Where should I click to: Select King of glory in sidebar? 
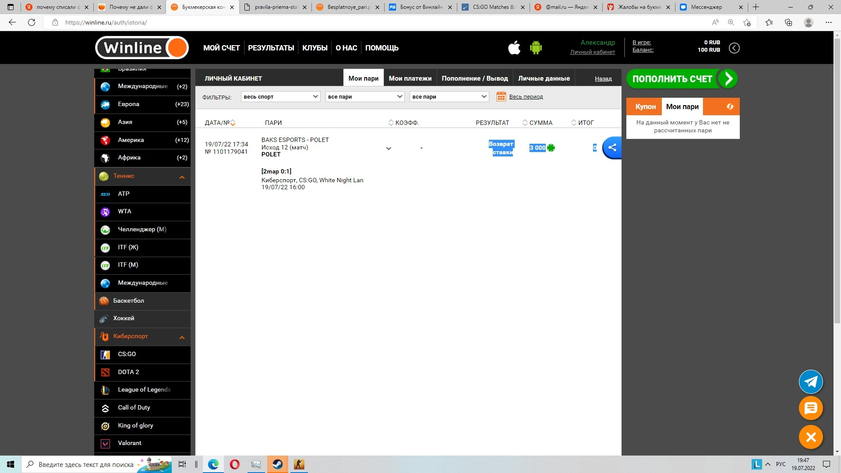[143, 425]
